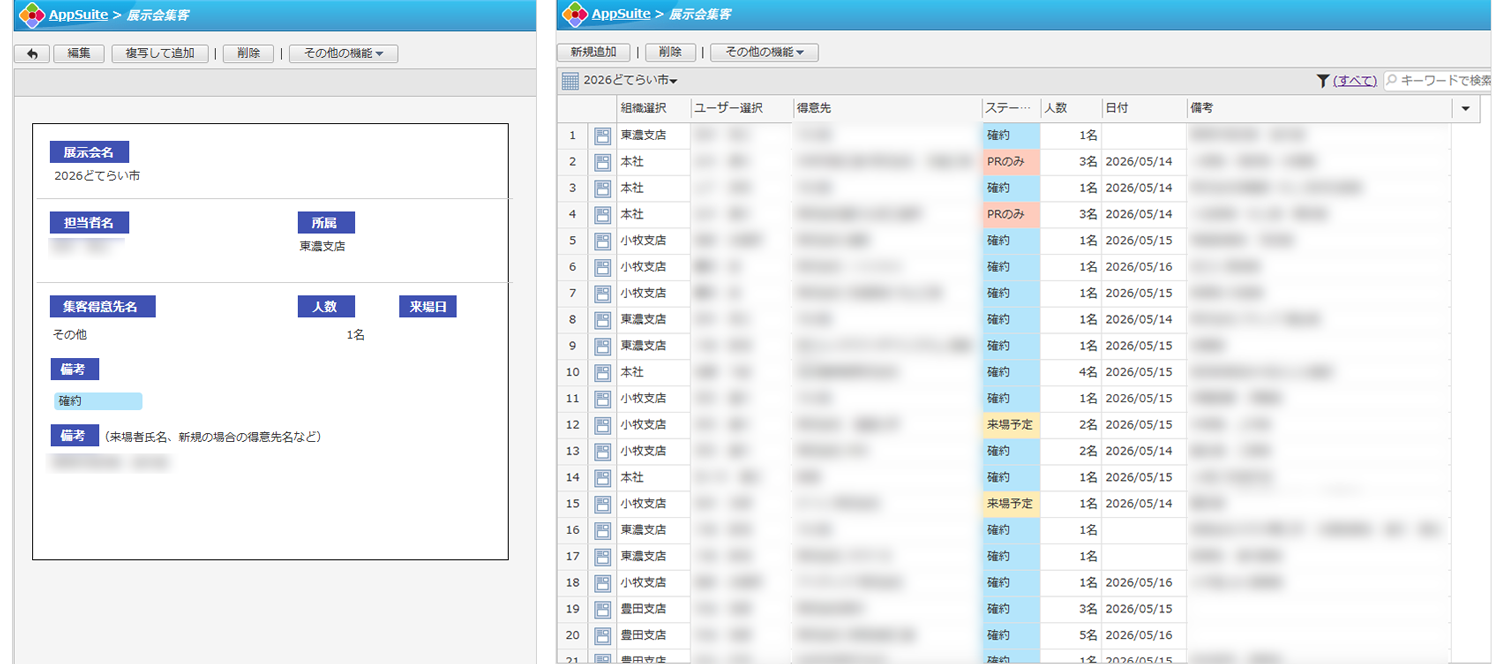Viewport: 1500px width, 664px height.
Task: Open その他の機能 dropdown in right toolbar
Action: [764, 53]
